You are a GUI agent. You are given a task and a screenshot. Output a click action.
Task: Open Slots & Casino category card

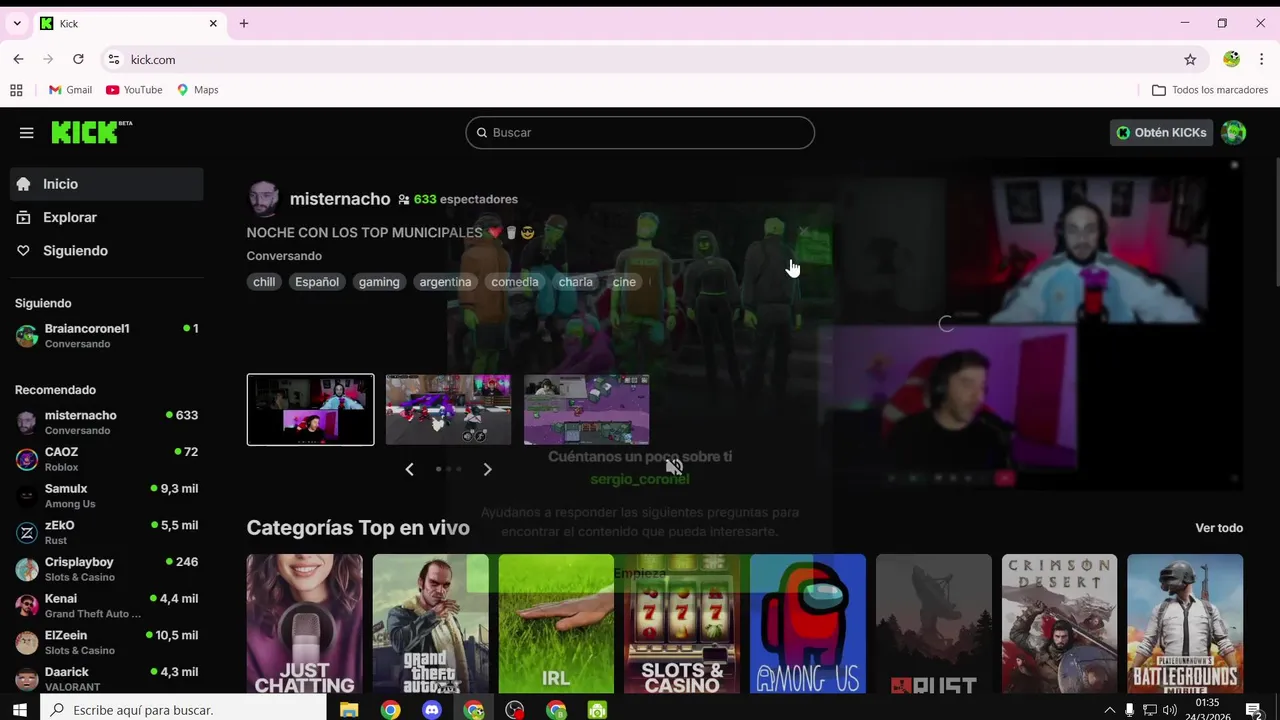coord(682,624)
